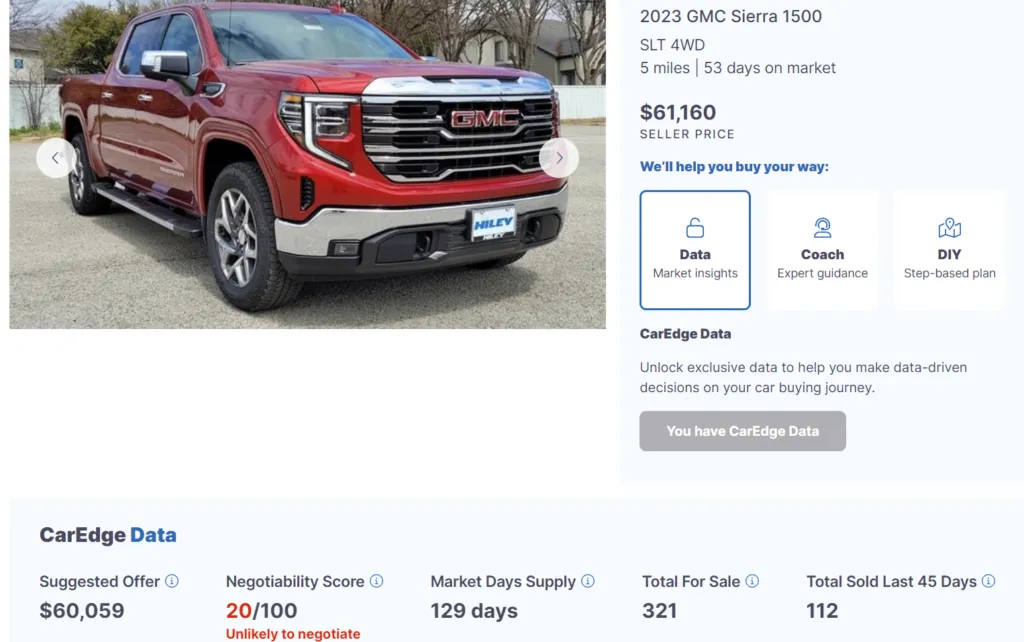This screenshot has width=1024, height=642.
Task: Click the Coach headset icon
Action: click(x=822, y=227)
